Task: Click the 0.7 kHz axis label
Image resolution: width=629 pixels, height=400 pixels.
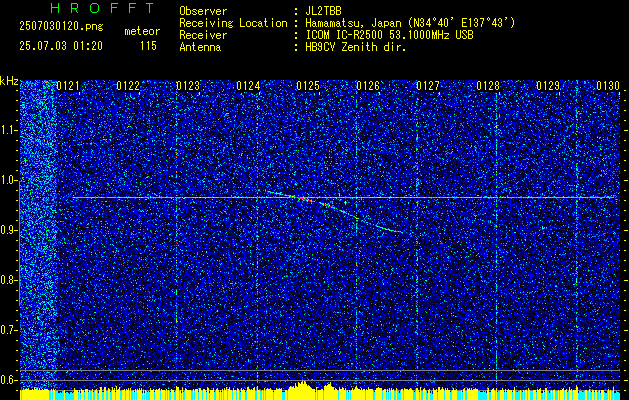Action: coord(9,330)
